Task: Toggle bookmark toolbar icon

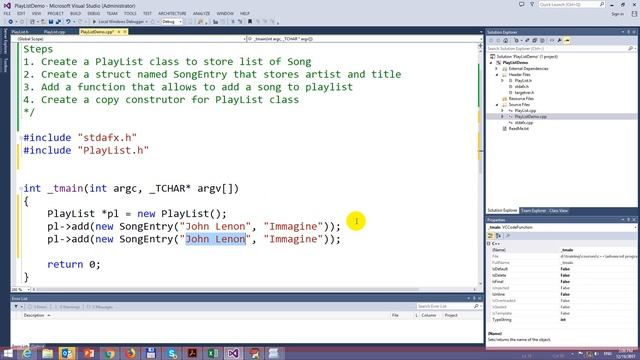Action: 250,22
